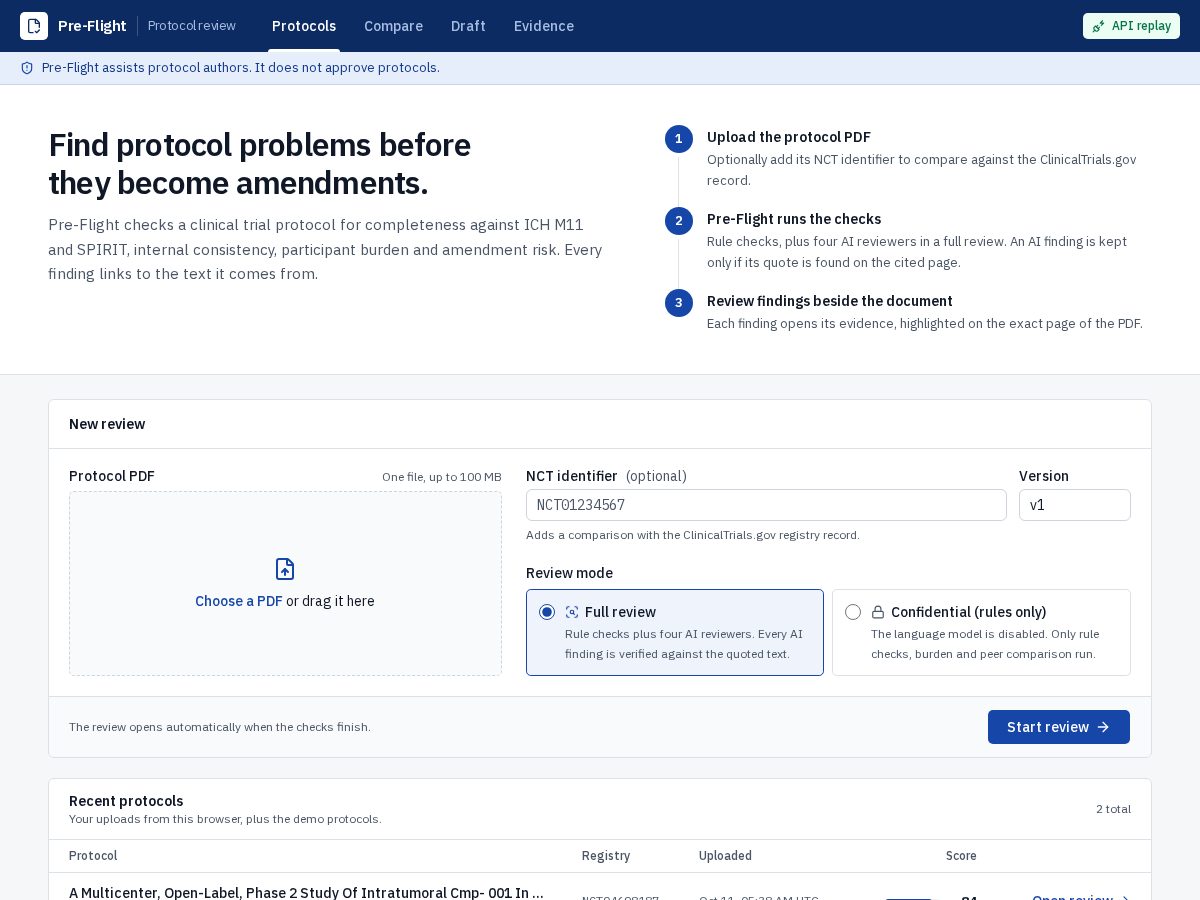
Task: Focus the NCT identifier input field
Action: [766, 505]
